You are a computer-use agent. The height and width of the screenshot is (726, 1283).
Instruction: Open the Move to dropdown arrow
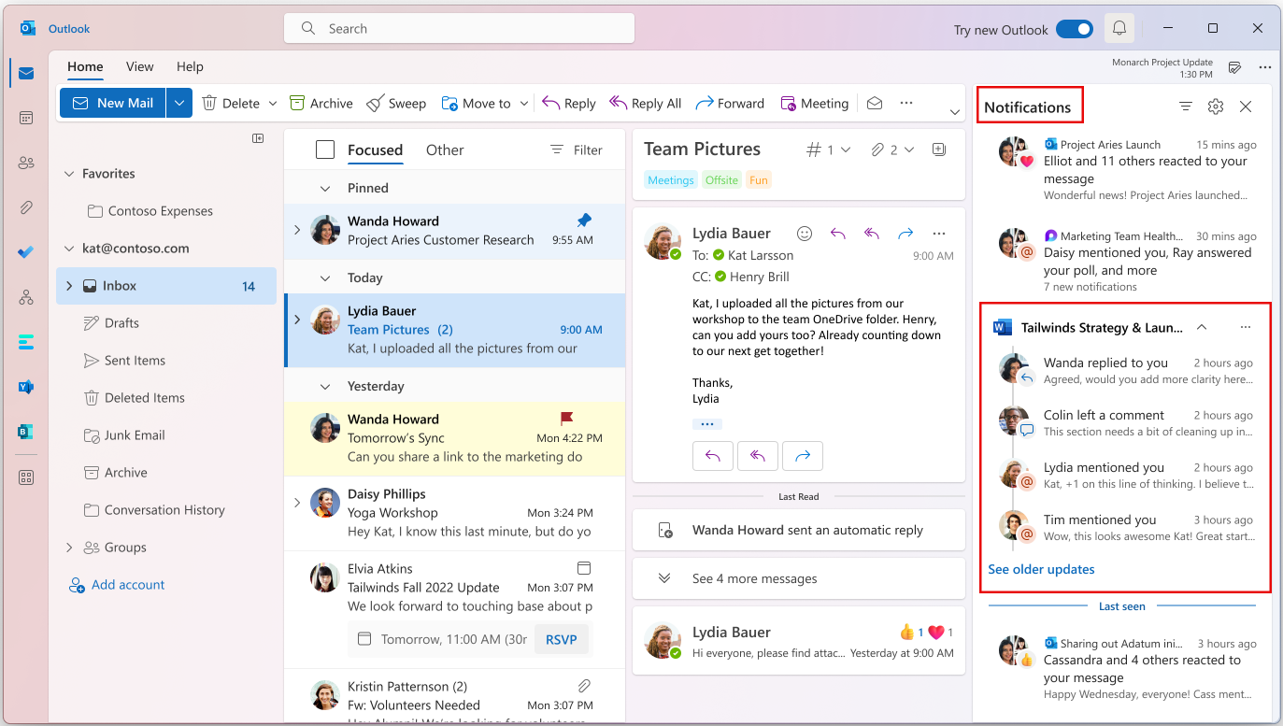[x=524, y=104]
